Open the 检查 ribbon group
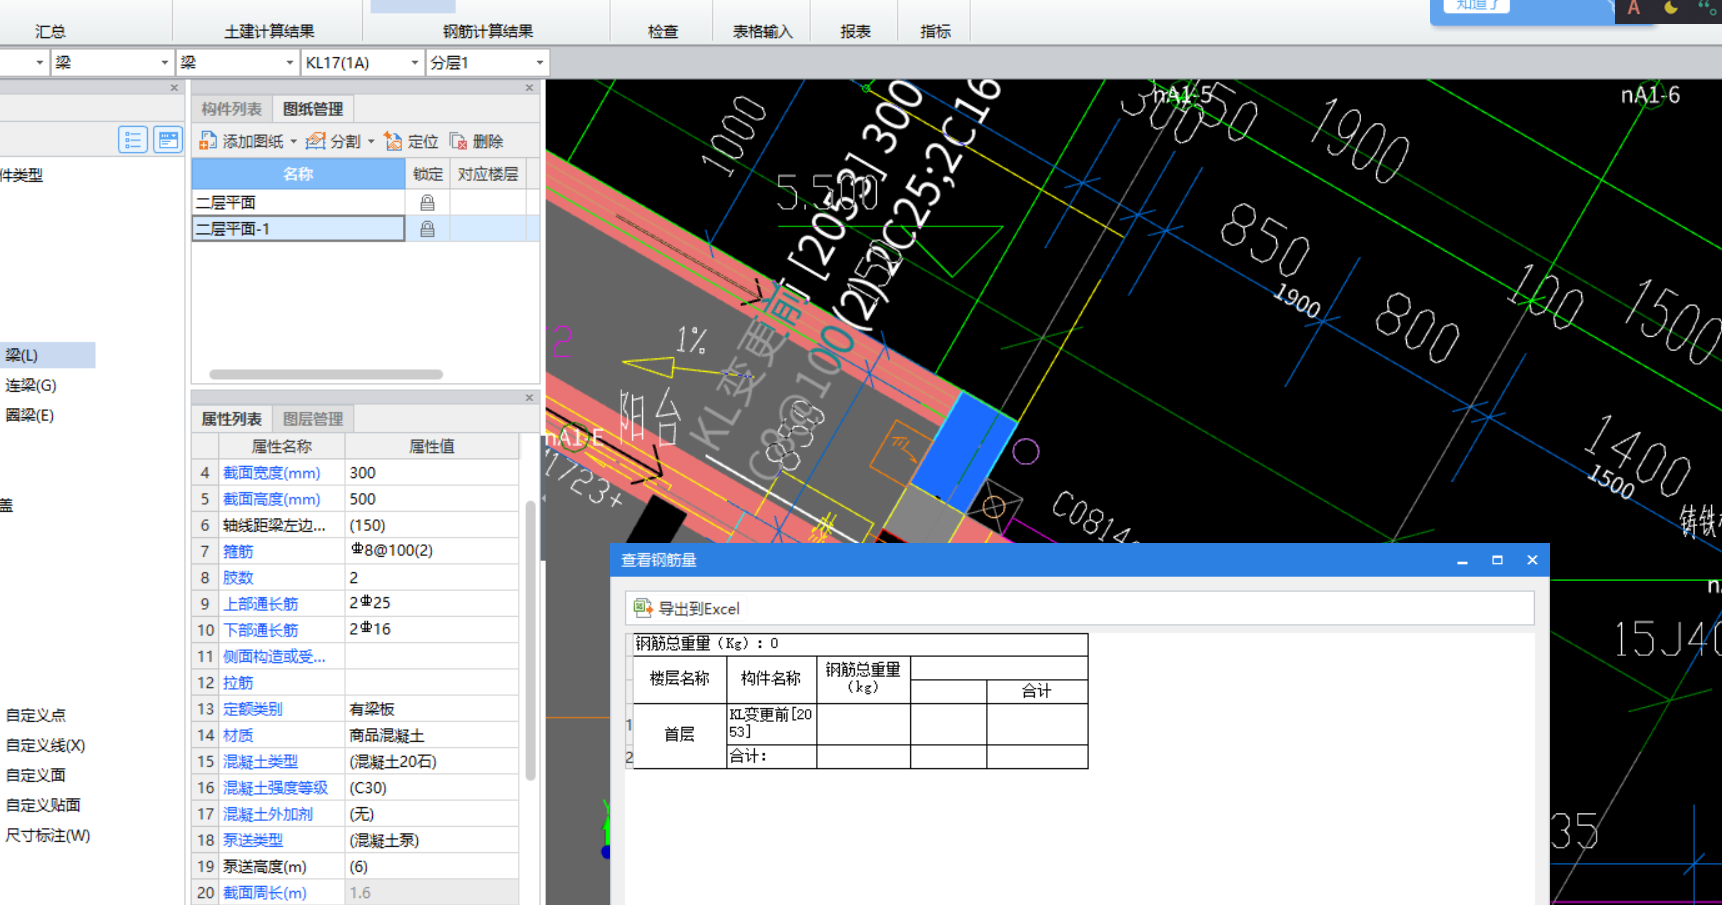Image resolution: width=1722 pixels, height=905 pixels. coord(663,31)
